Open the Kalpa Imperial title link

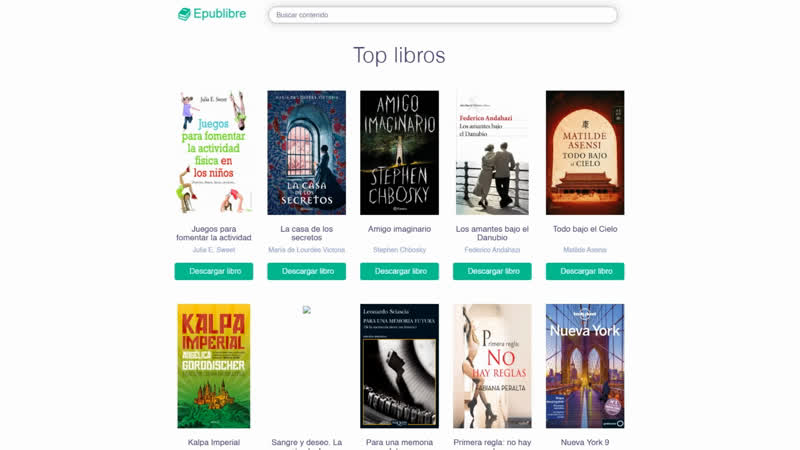(x=214, y=442)
